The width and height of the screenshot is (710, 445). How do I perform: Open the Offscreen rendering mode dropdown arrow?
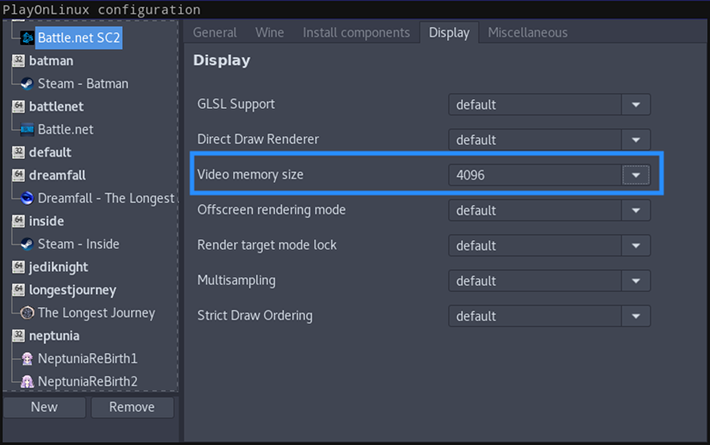(x=636, y=211)
